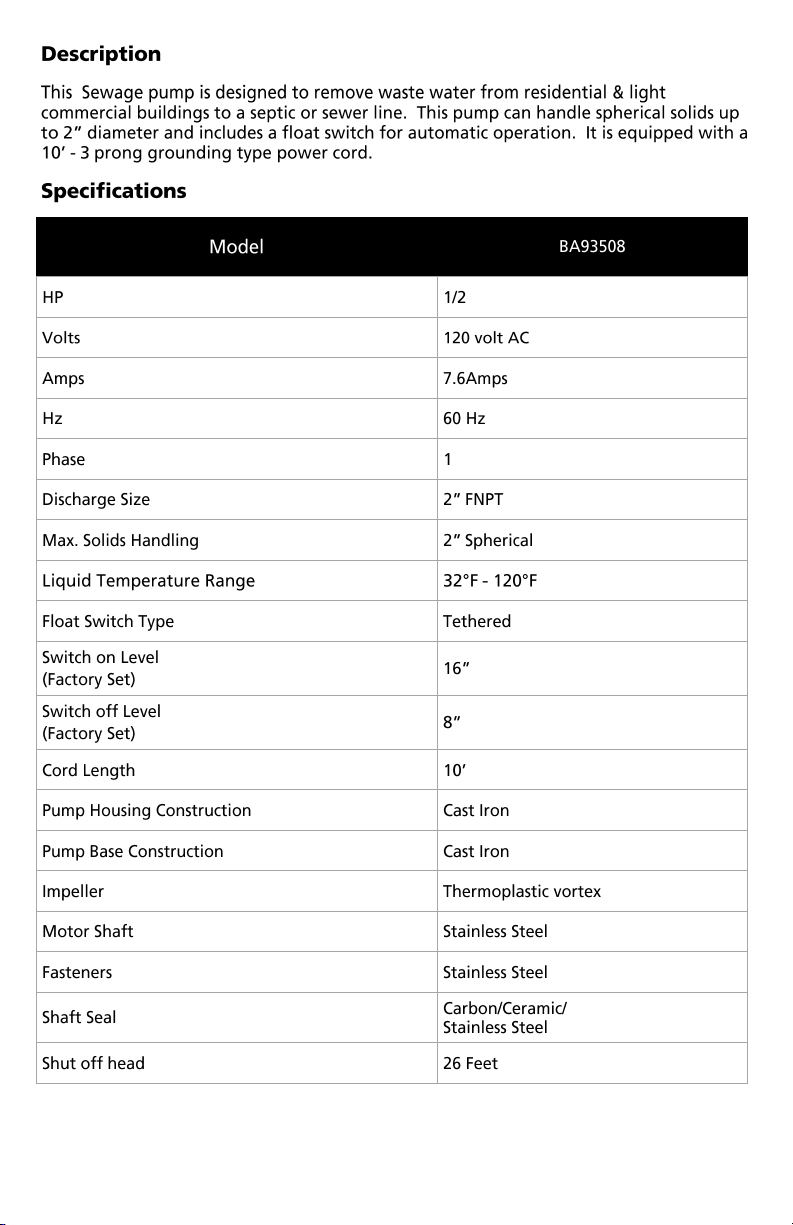The width and height of the screenshot is (793, 1225).
Task: Click the Motor Shaft row label
Action: click(x=87, y=931)
